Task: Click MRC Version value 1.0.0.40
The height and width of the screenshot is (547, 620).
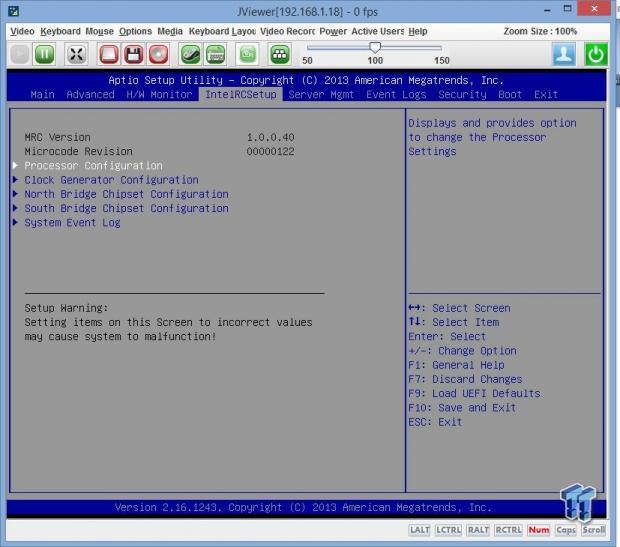Action: (270, 137)
